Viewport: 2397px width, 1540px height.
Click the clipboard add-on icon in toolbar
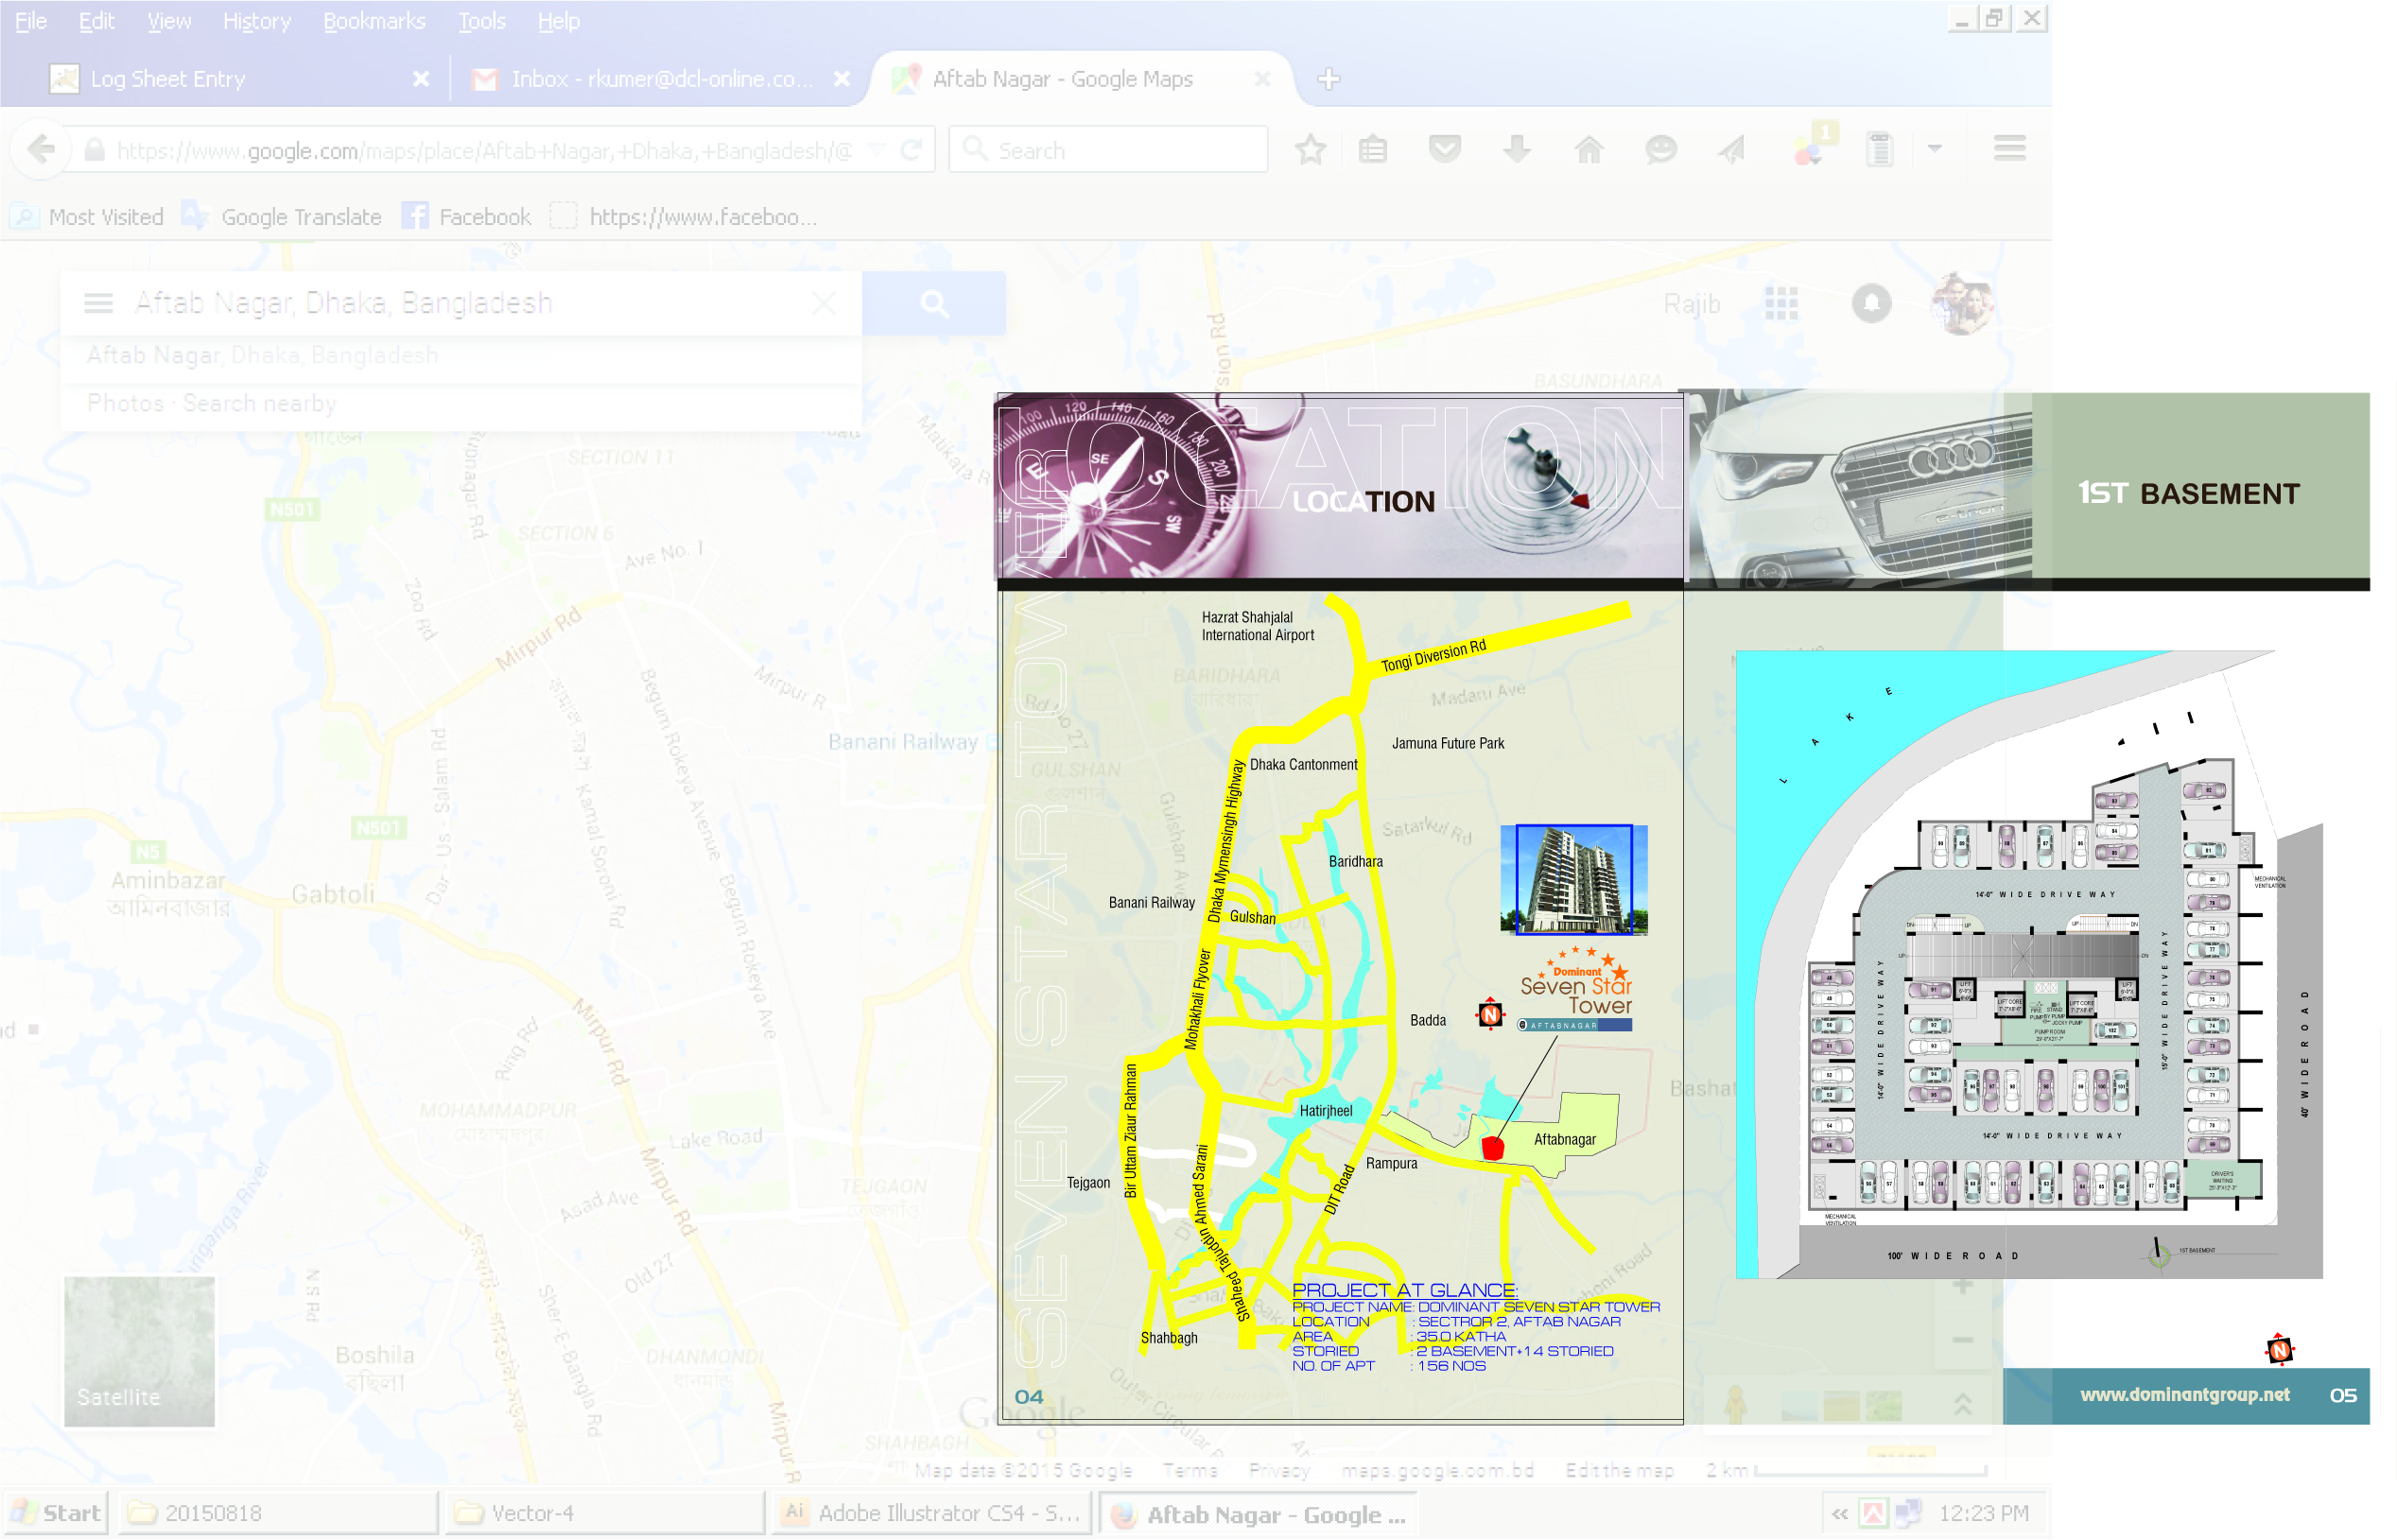1879,150
